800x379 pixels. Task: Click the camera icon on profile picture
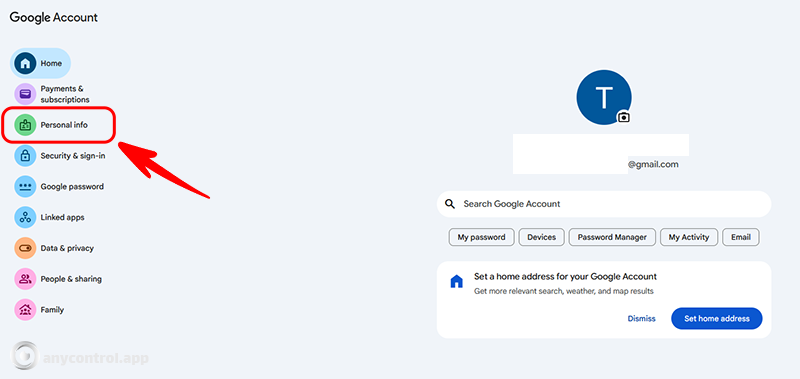tap(623, 117)
